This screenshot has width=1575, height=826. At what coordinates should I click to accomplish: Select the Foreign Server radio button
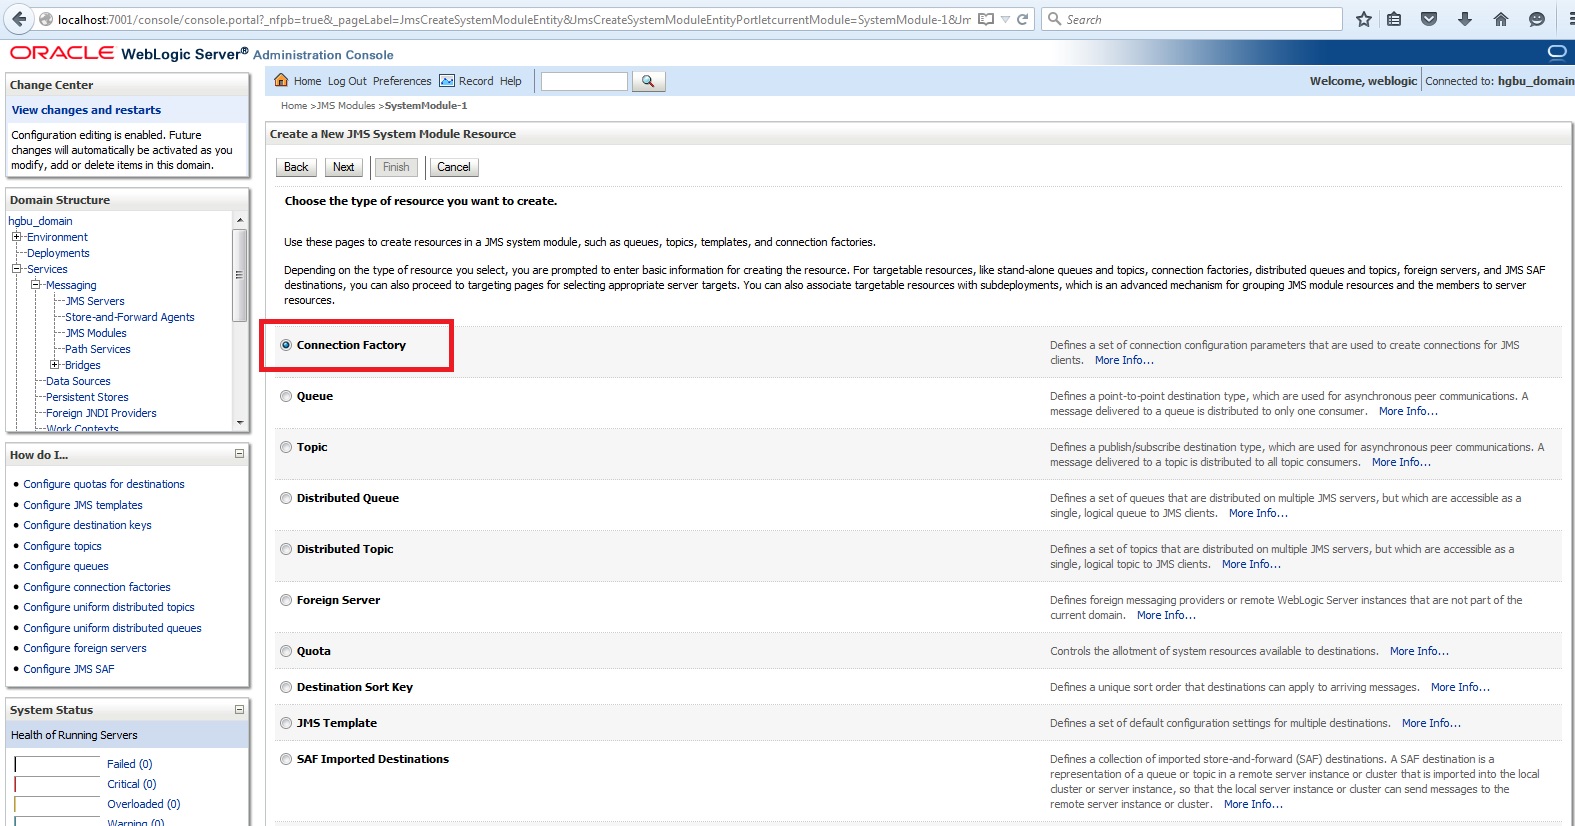point(286,600)
